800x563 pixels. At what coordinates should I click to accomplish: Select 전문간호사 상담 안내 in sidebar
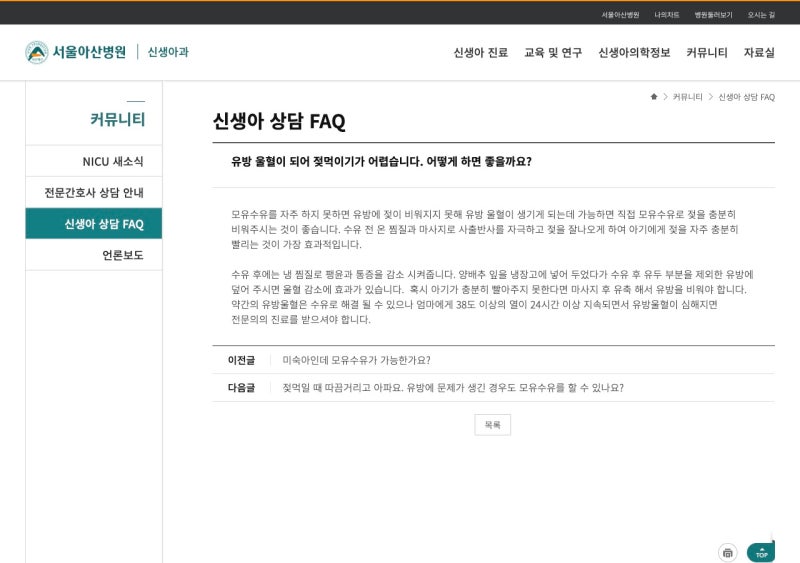[x=94, y=192]
